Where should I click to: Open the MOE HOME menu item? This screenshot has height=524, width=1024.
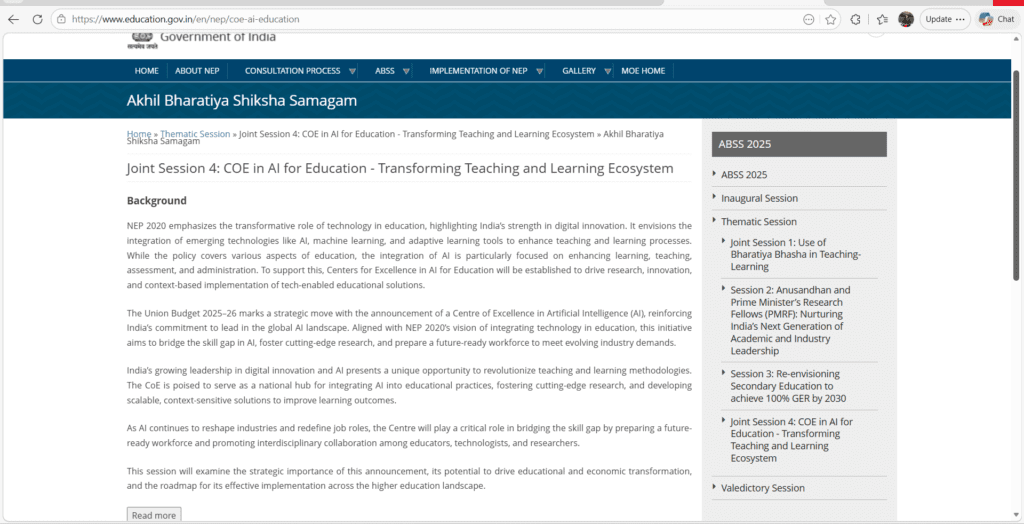click(643, 71)
